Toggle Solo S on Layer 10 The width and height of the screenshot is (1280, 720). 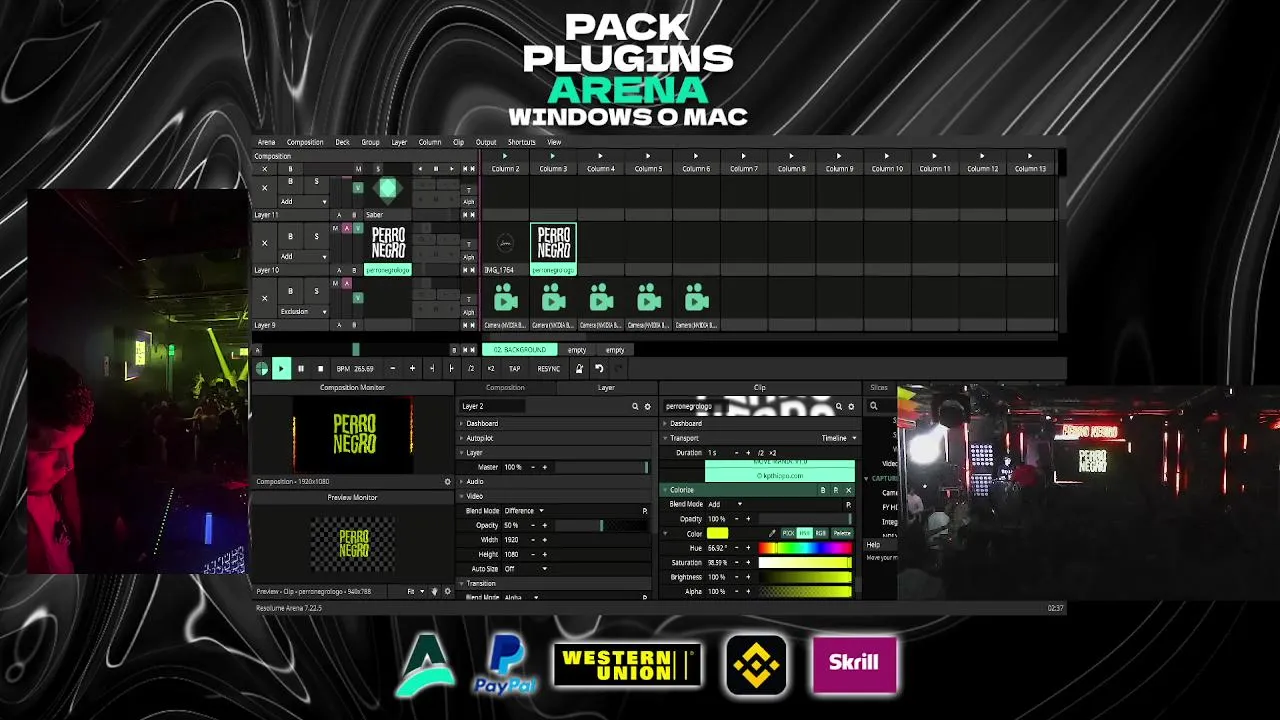(x=316, y=236)
